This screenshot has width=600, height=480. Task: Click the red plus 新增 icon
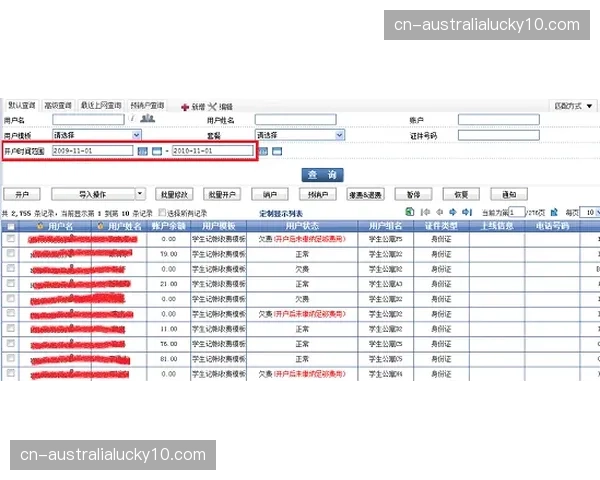(x=185, y=107)
